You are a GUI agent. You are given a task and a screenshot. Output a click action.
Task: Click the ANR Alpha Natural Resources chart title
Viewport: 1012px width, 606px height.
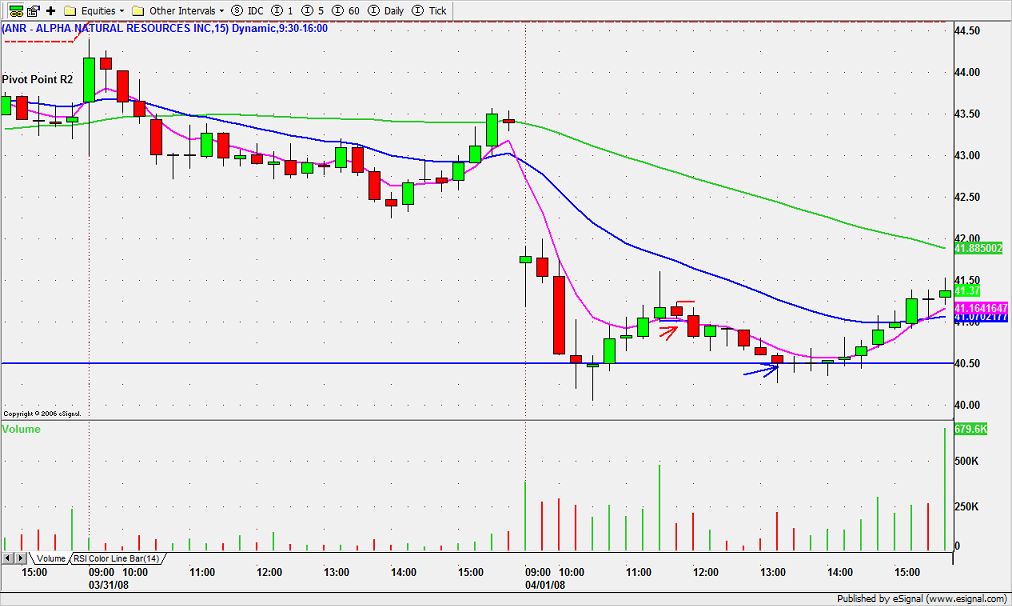pos(165,28)
